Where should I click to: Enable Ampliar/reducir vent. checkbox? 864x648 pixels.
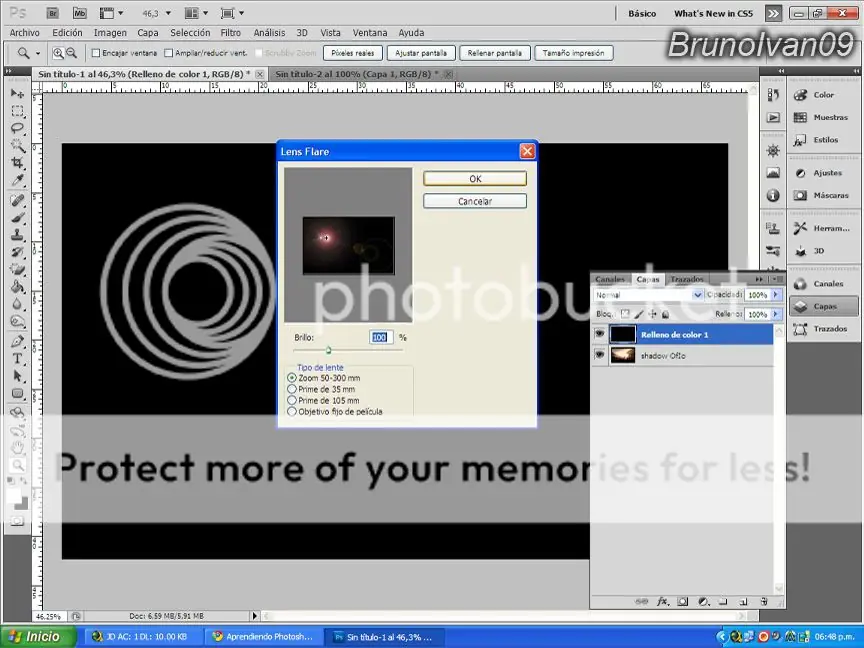coord(169,53)
